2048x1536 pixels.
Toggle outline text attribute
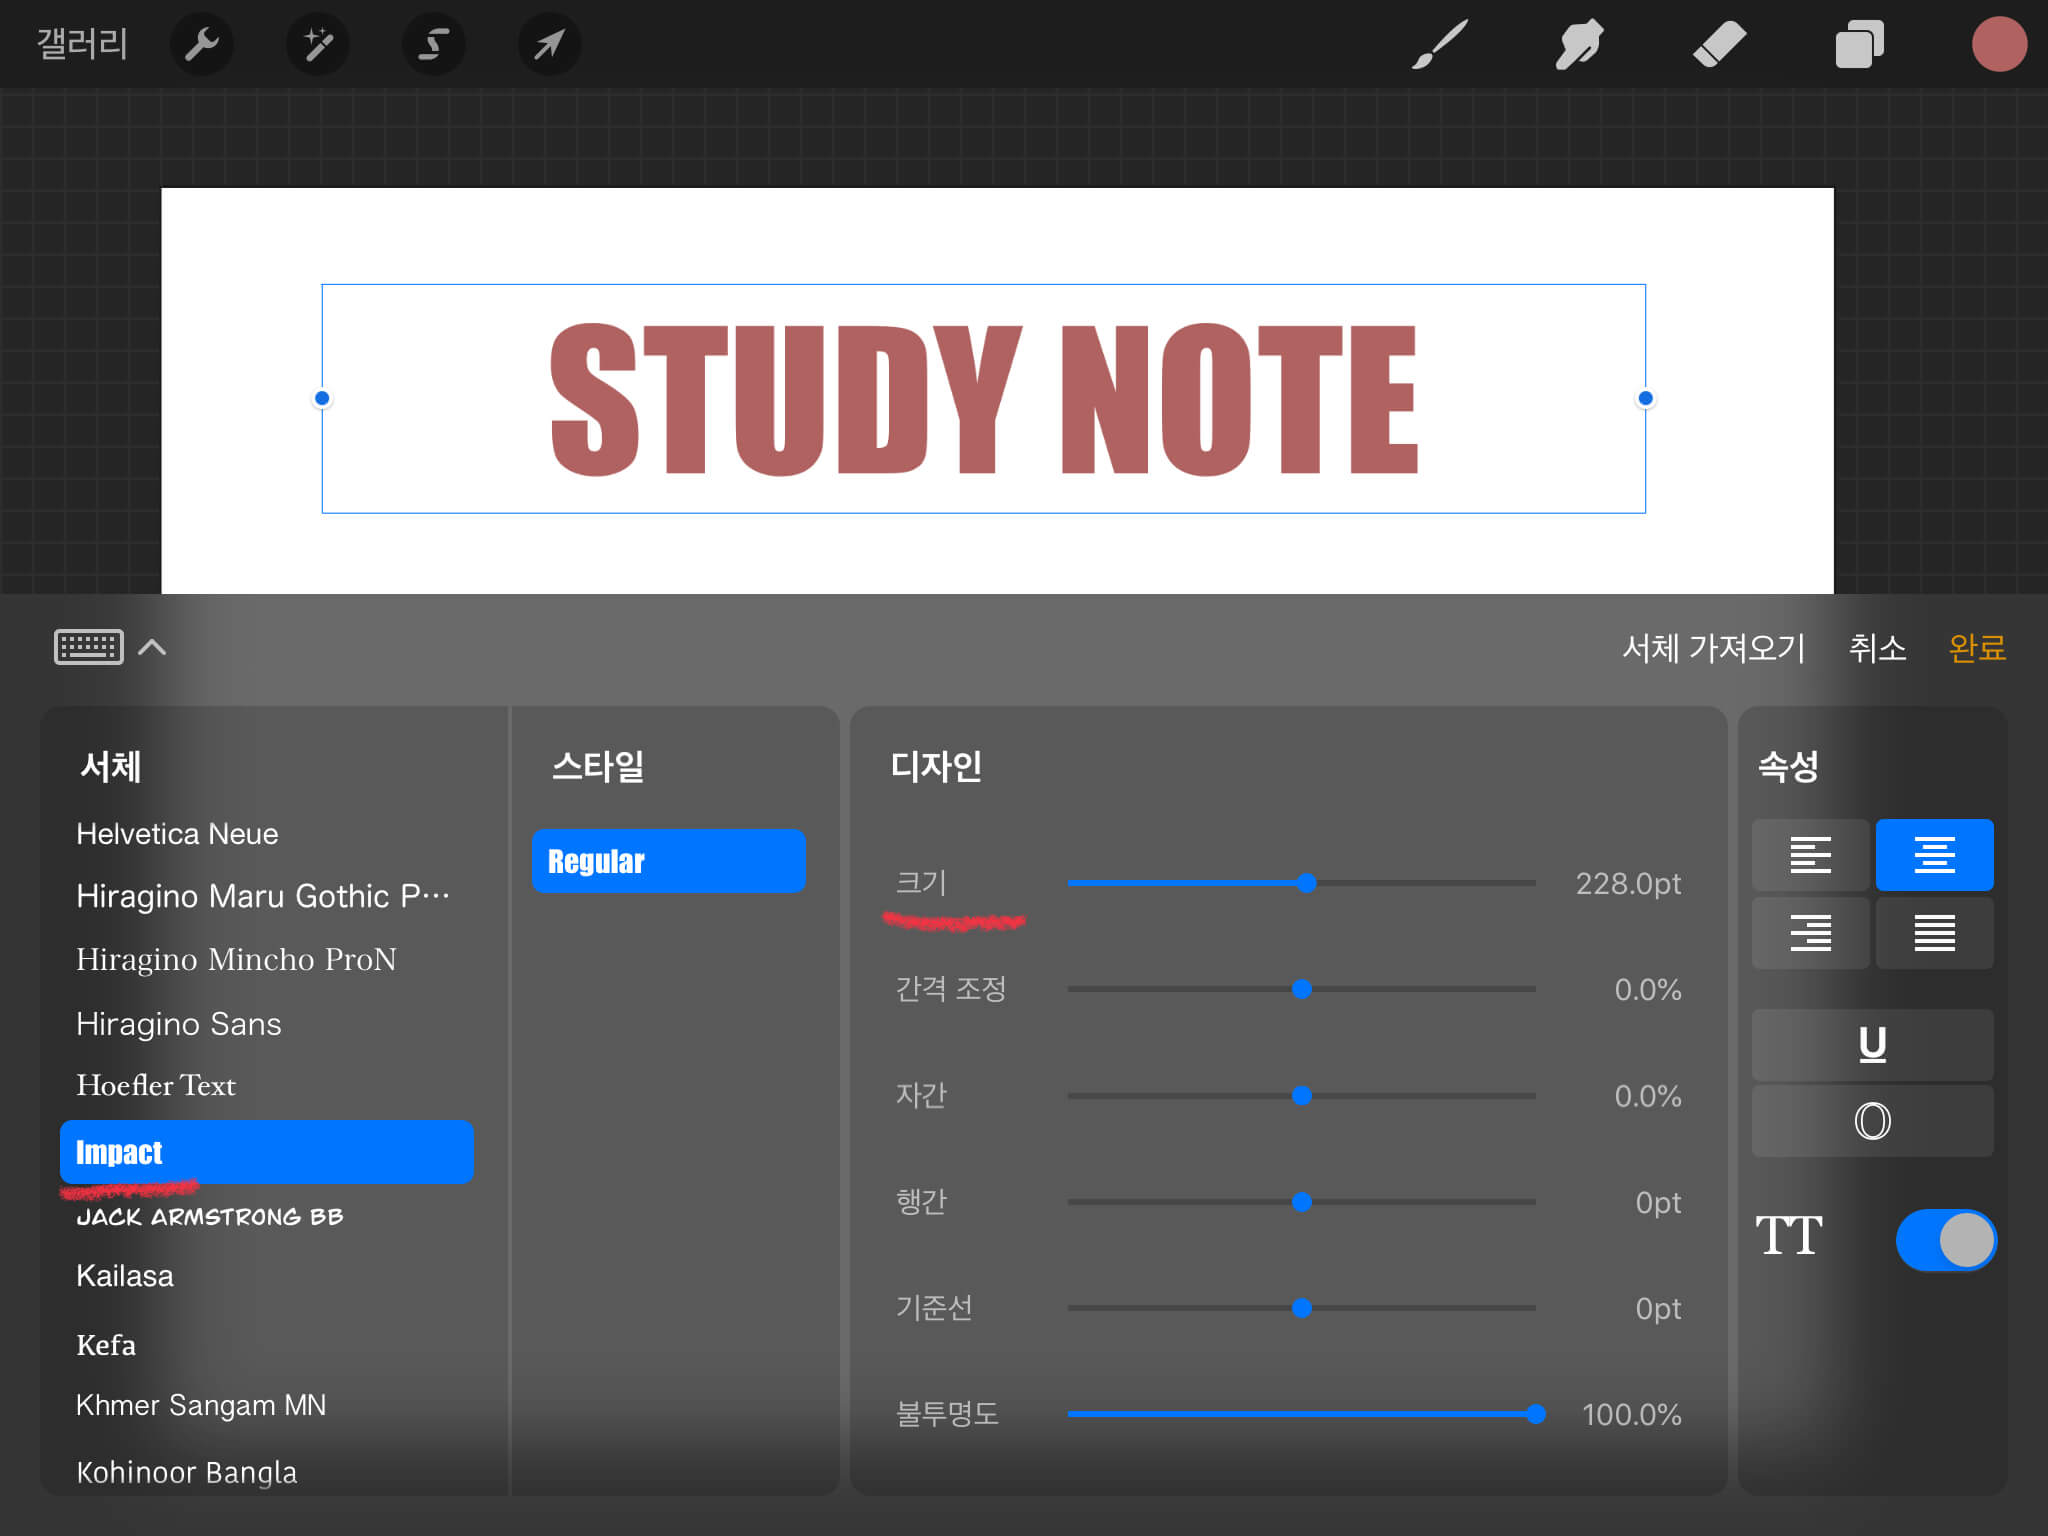tap(1872, 1121)
